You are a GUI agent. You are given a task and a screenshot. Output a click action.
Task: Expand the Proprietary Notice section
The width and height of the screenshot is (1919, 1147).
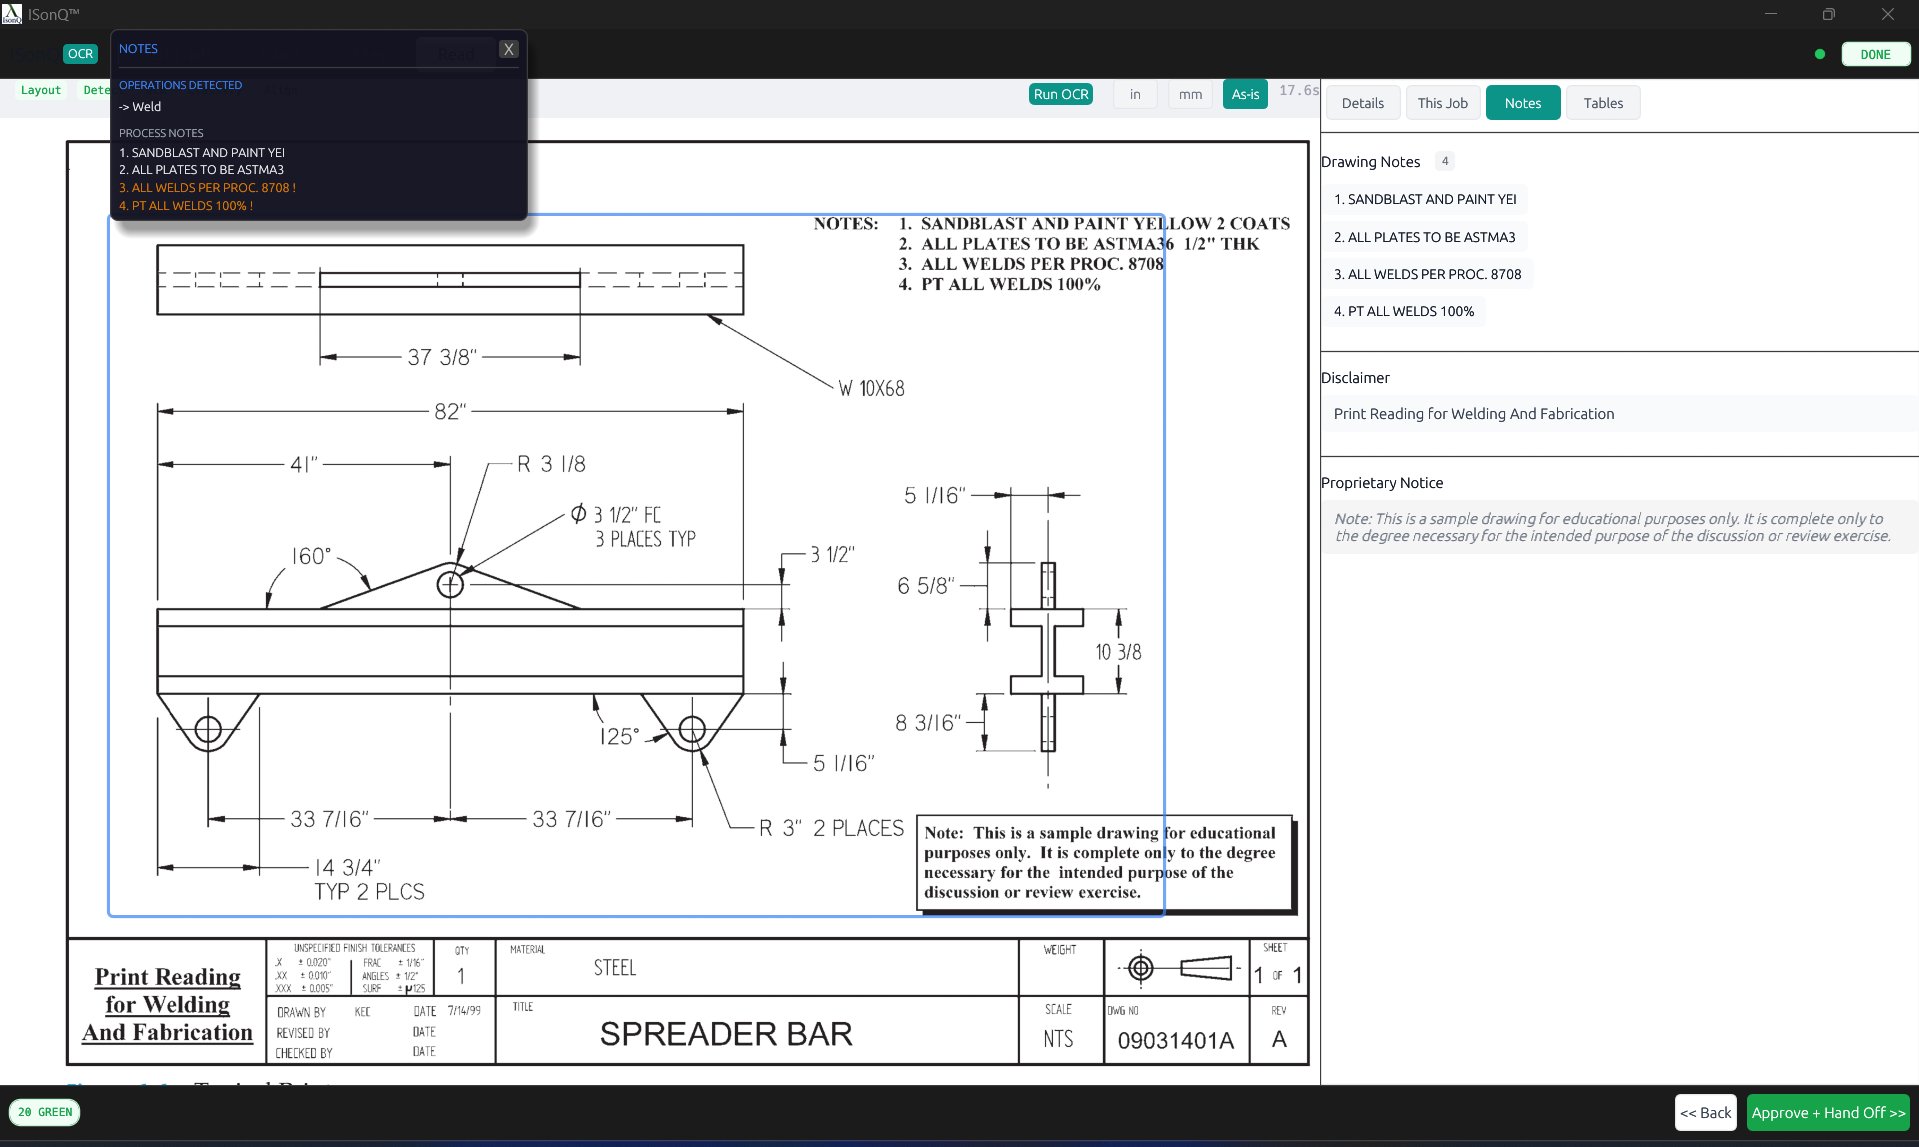1383,482
